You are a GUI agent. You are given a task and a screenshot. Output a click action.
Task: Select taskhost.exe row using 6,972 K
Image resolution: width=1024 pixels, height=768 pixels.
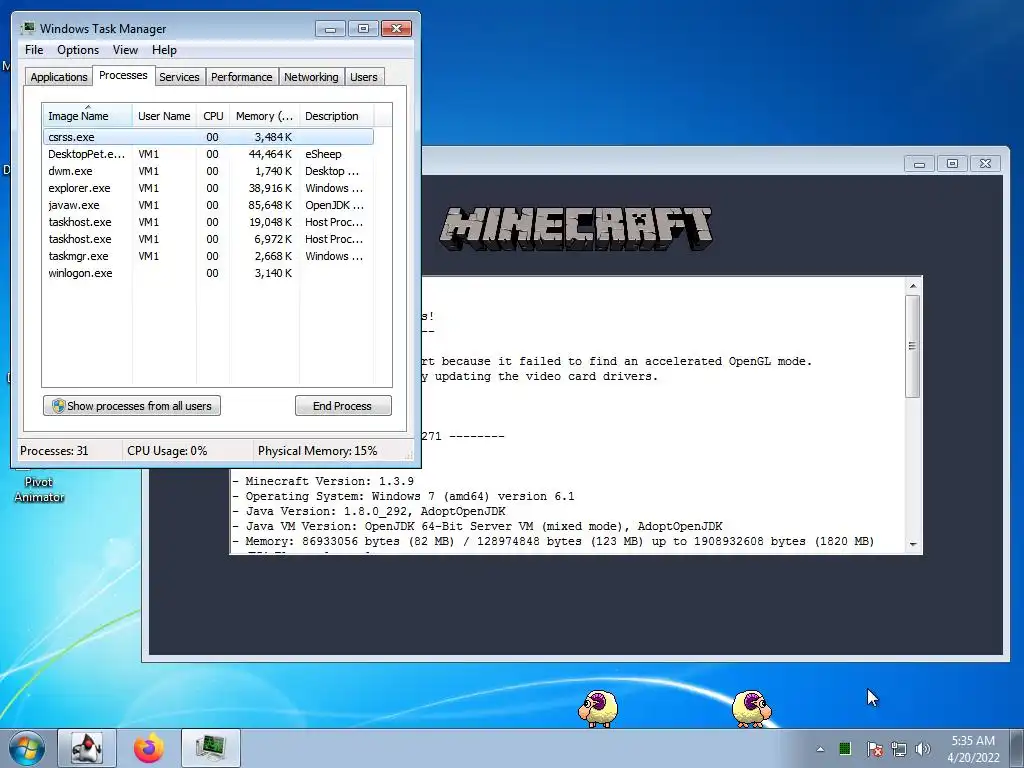[208, 239]
